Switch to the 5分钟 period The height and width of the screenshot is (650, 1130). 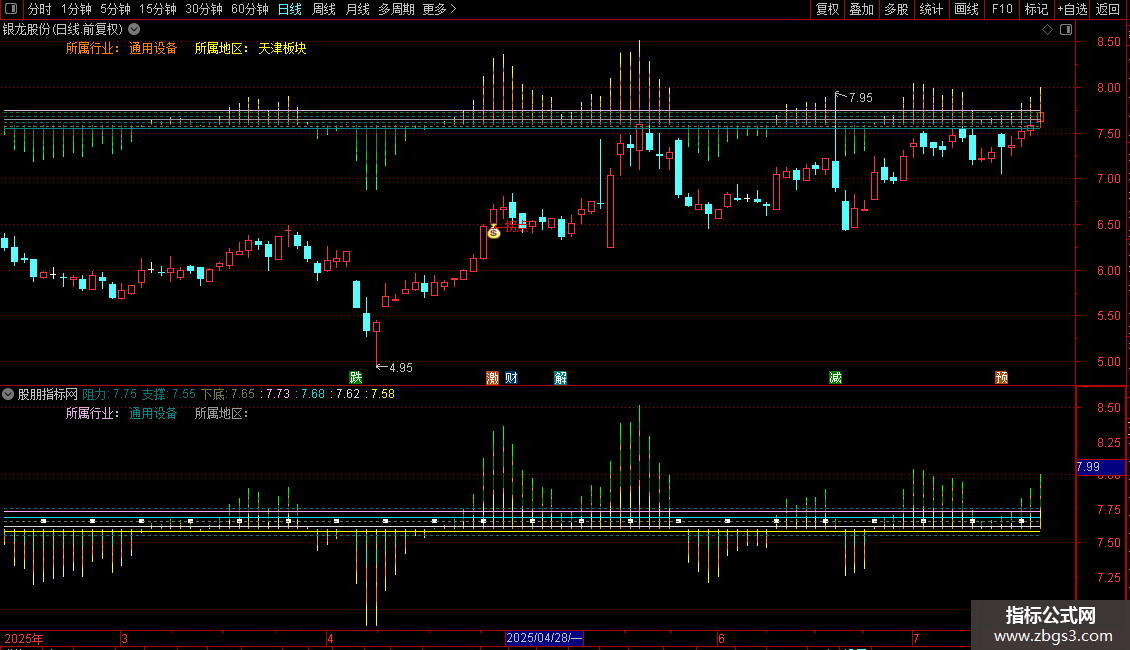[x=115, y=9]
